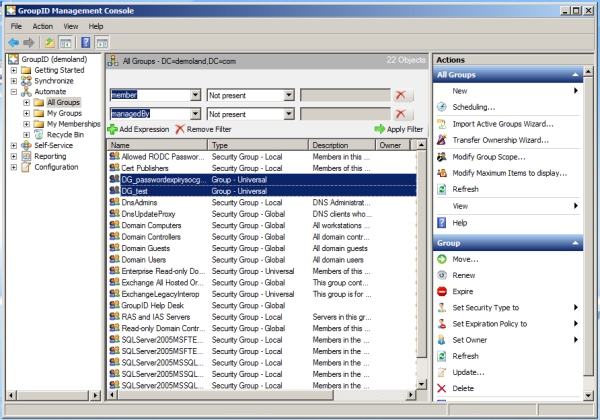Viewport: 600px width, 420px height.
Task: Click the red Expire icon
Action: tap(442, 291)
